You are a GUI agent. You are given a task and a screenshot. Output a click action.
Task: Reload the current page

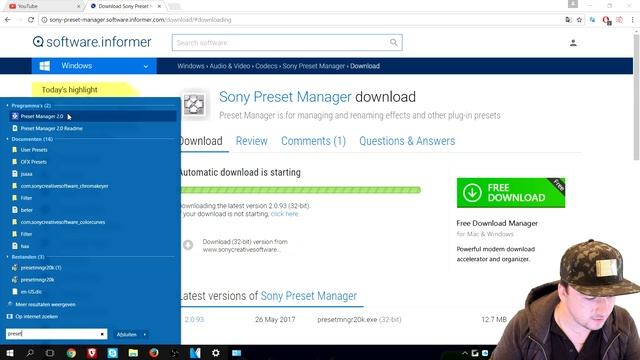tap(31, 20)
